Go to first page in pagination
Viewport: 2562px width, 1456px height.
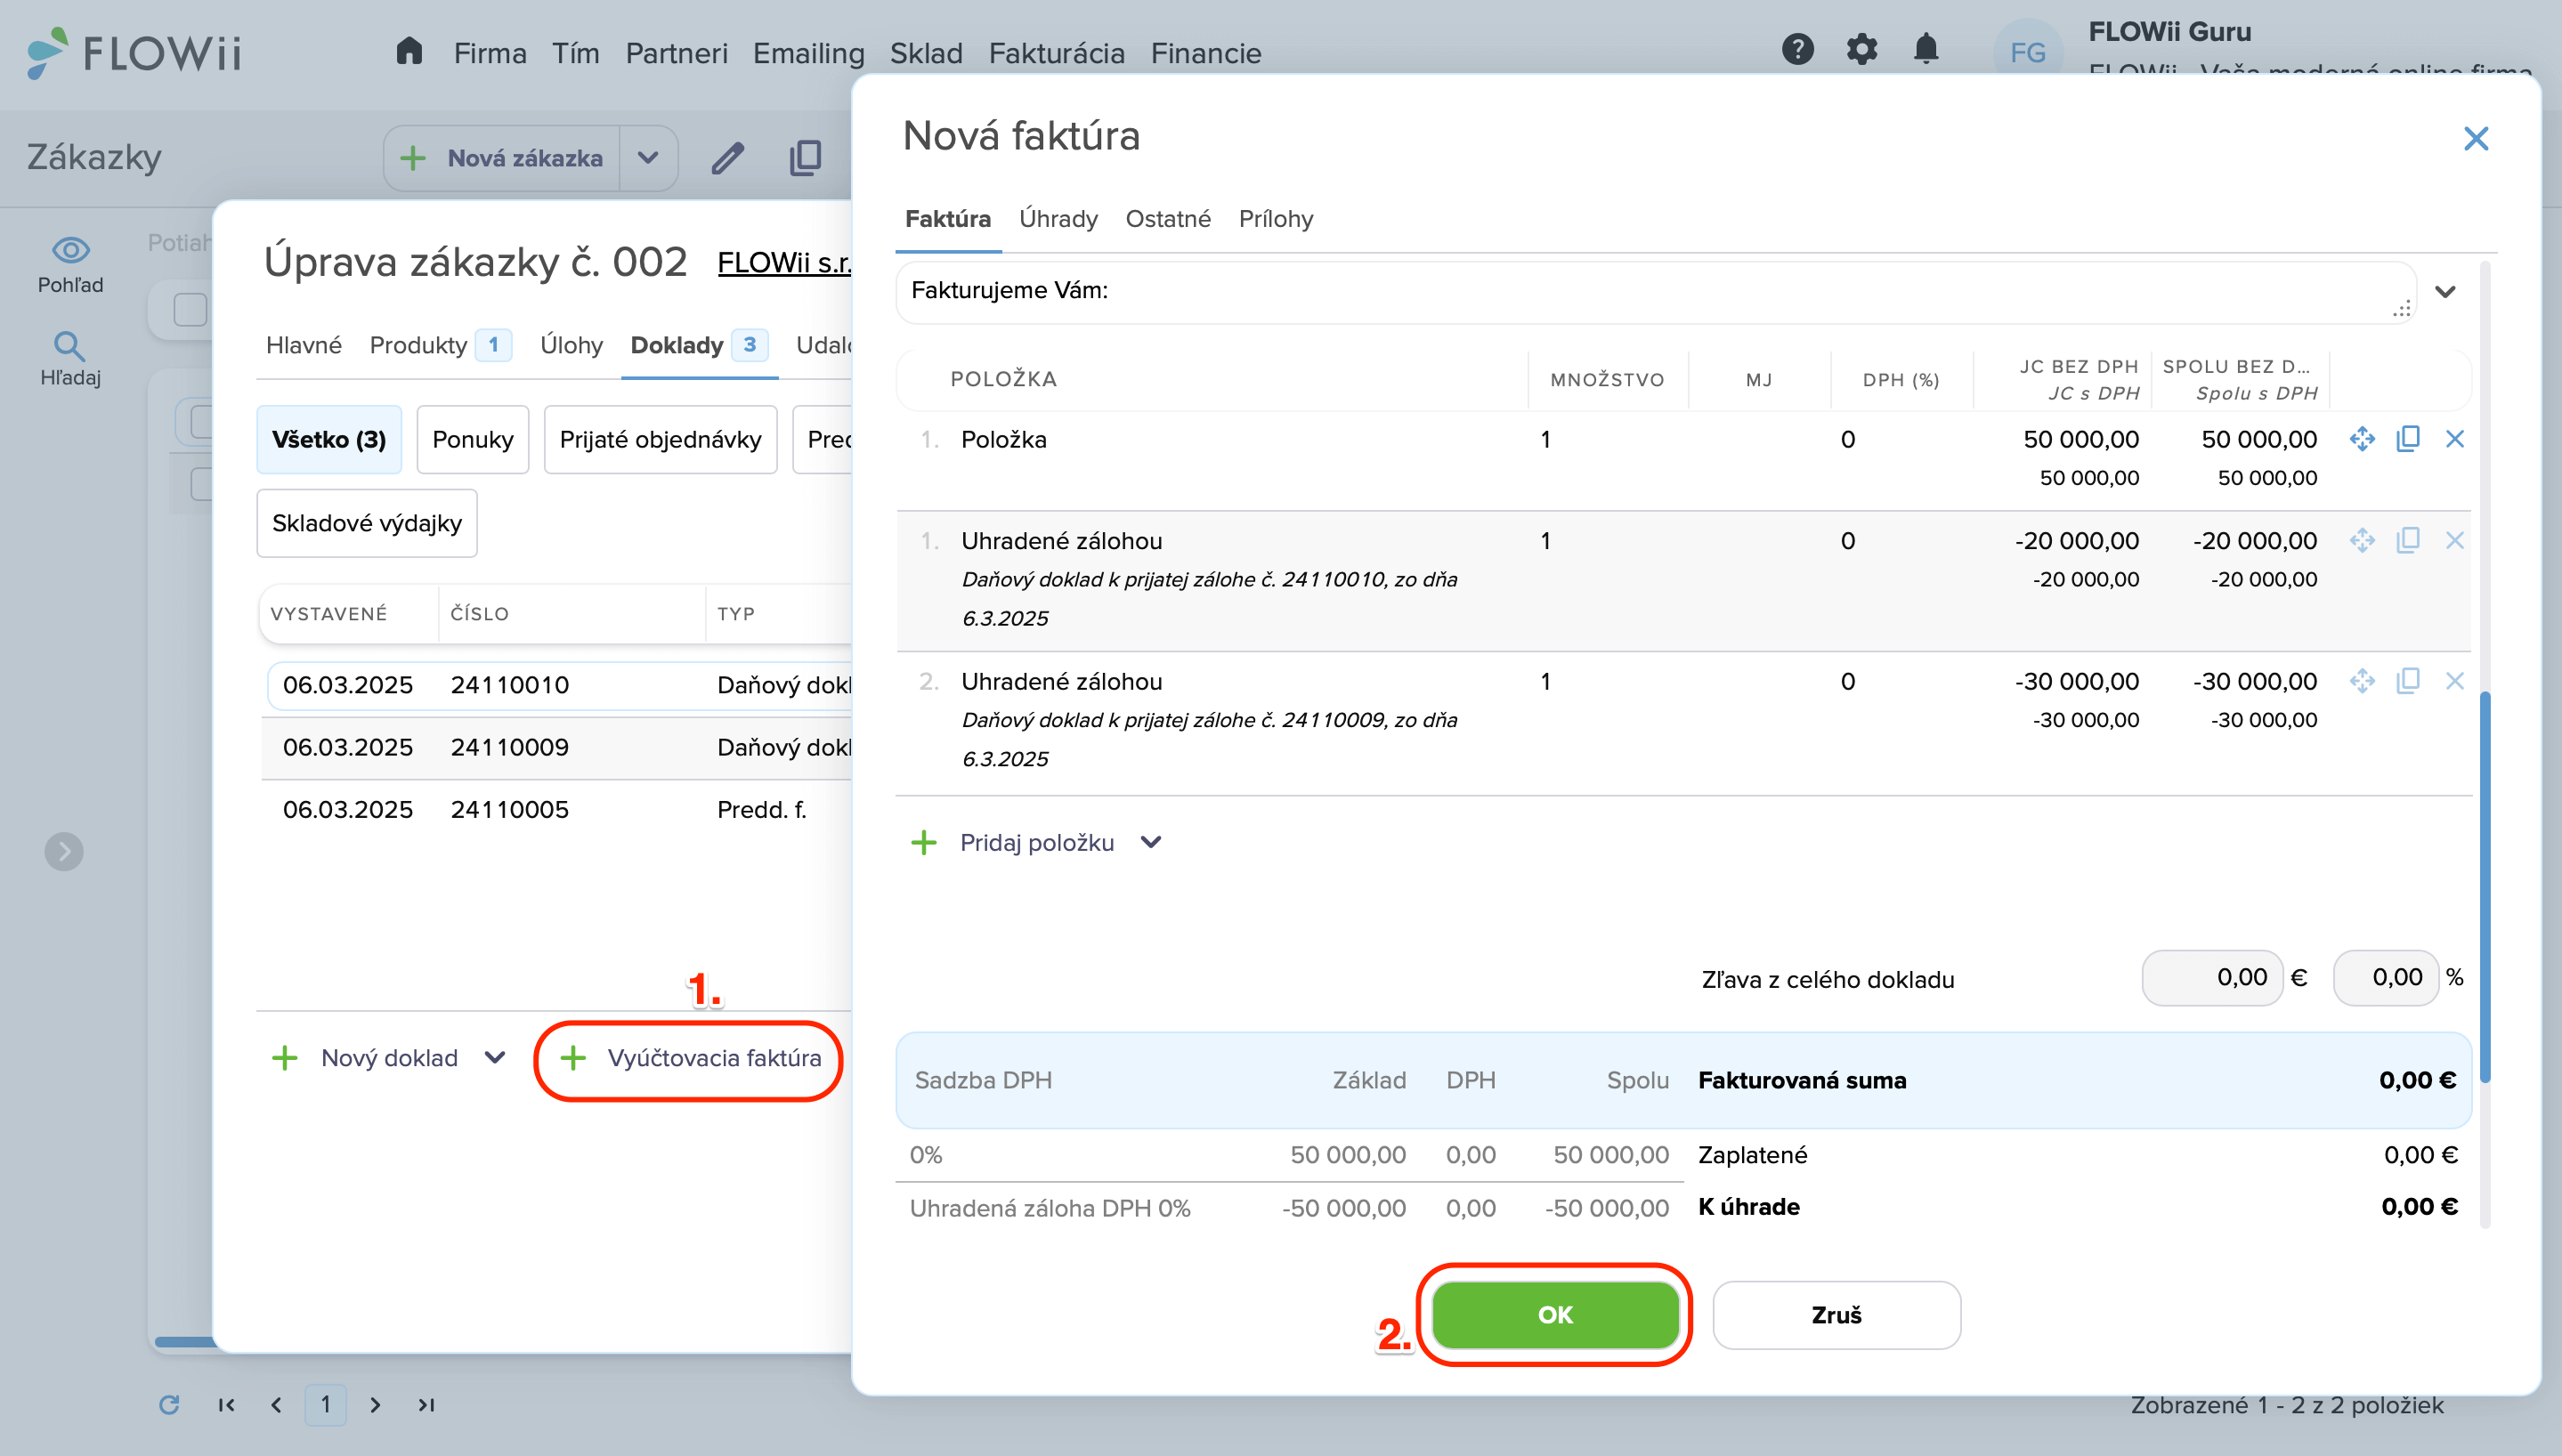click(226, 1404)
